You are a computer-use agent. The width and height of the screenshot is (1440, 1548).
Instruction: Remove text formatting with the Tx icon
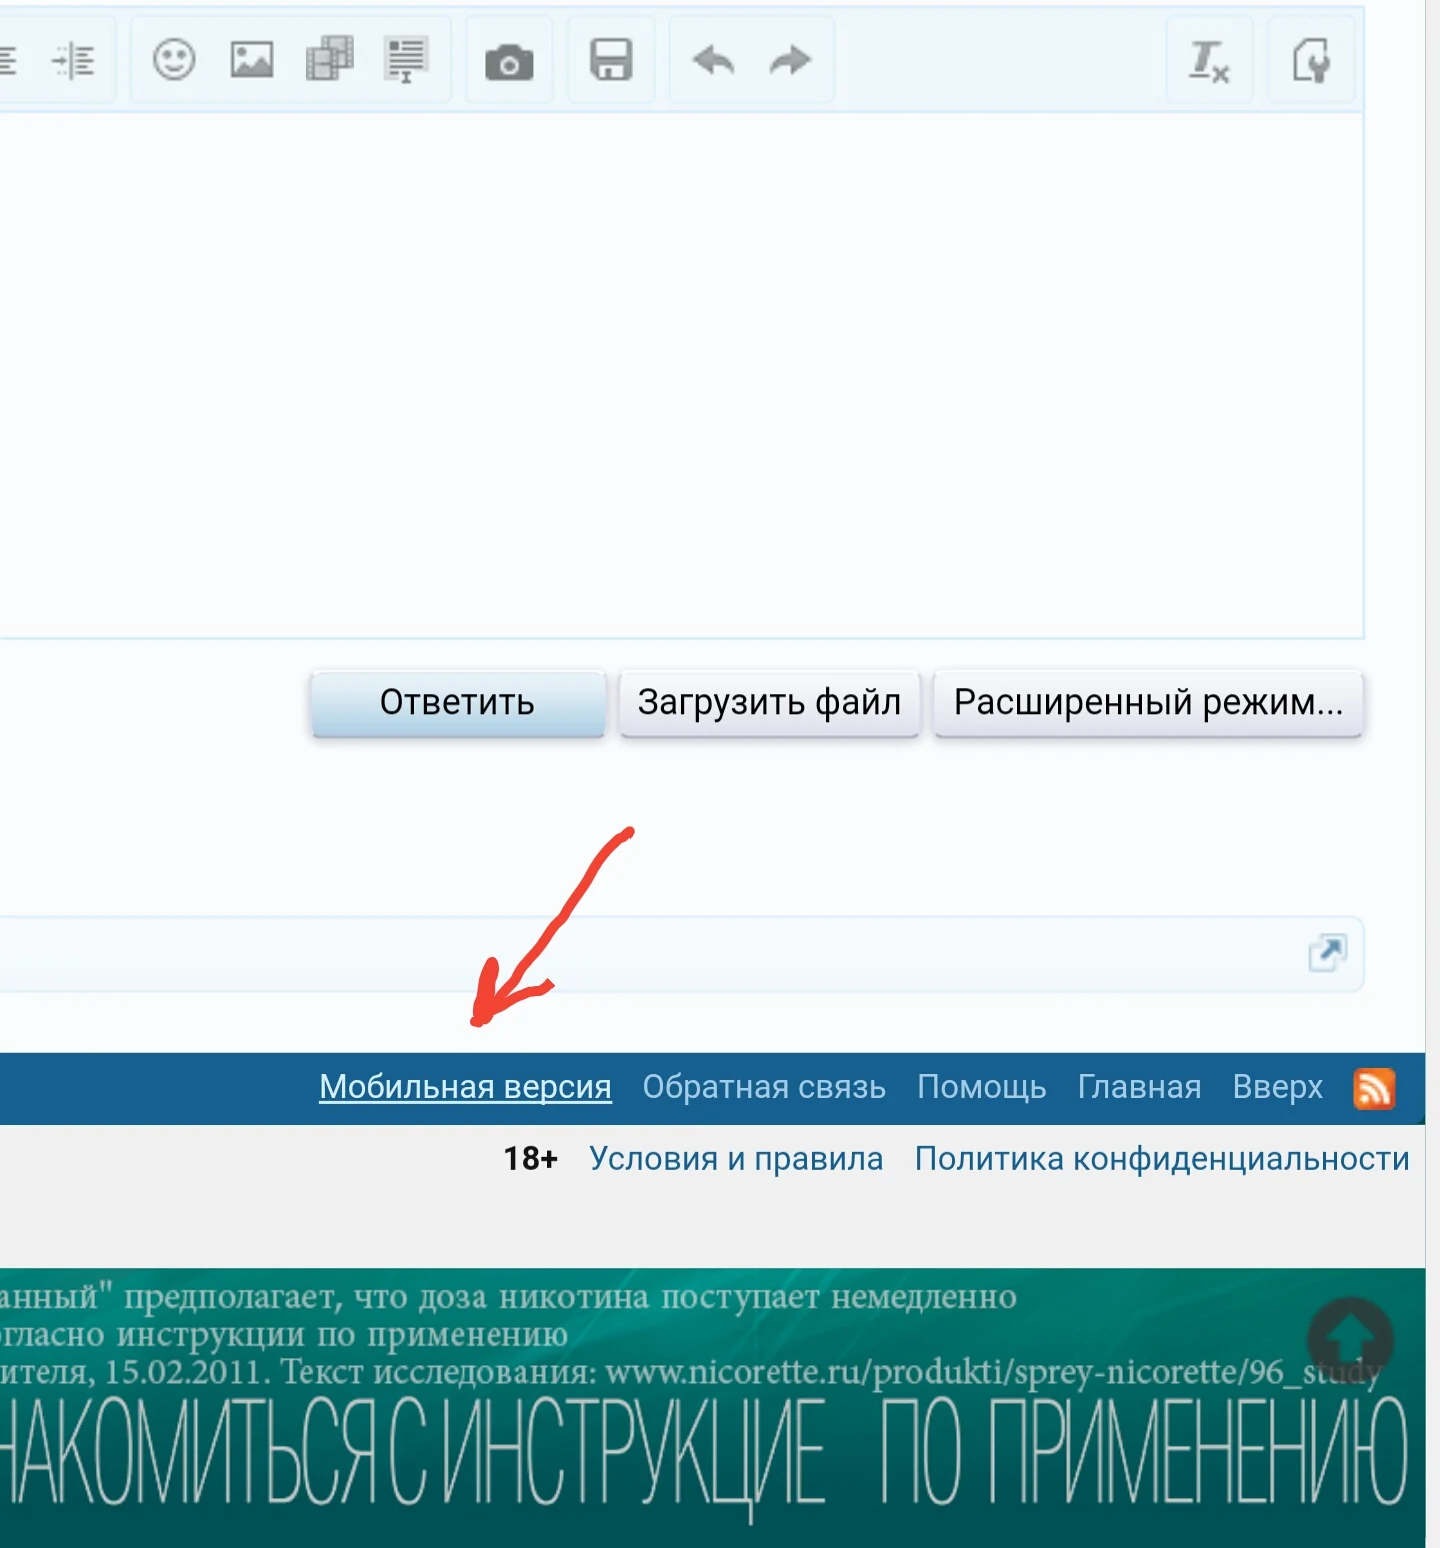pyautogui.click(x=1208, y=60)
